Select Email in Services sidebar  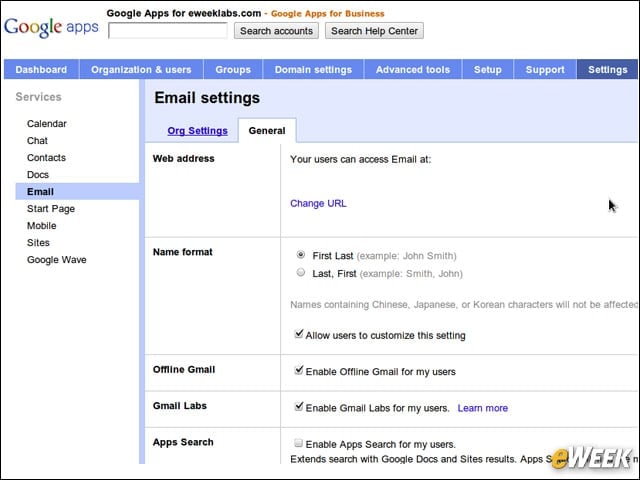[77, 191]
